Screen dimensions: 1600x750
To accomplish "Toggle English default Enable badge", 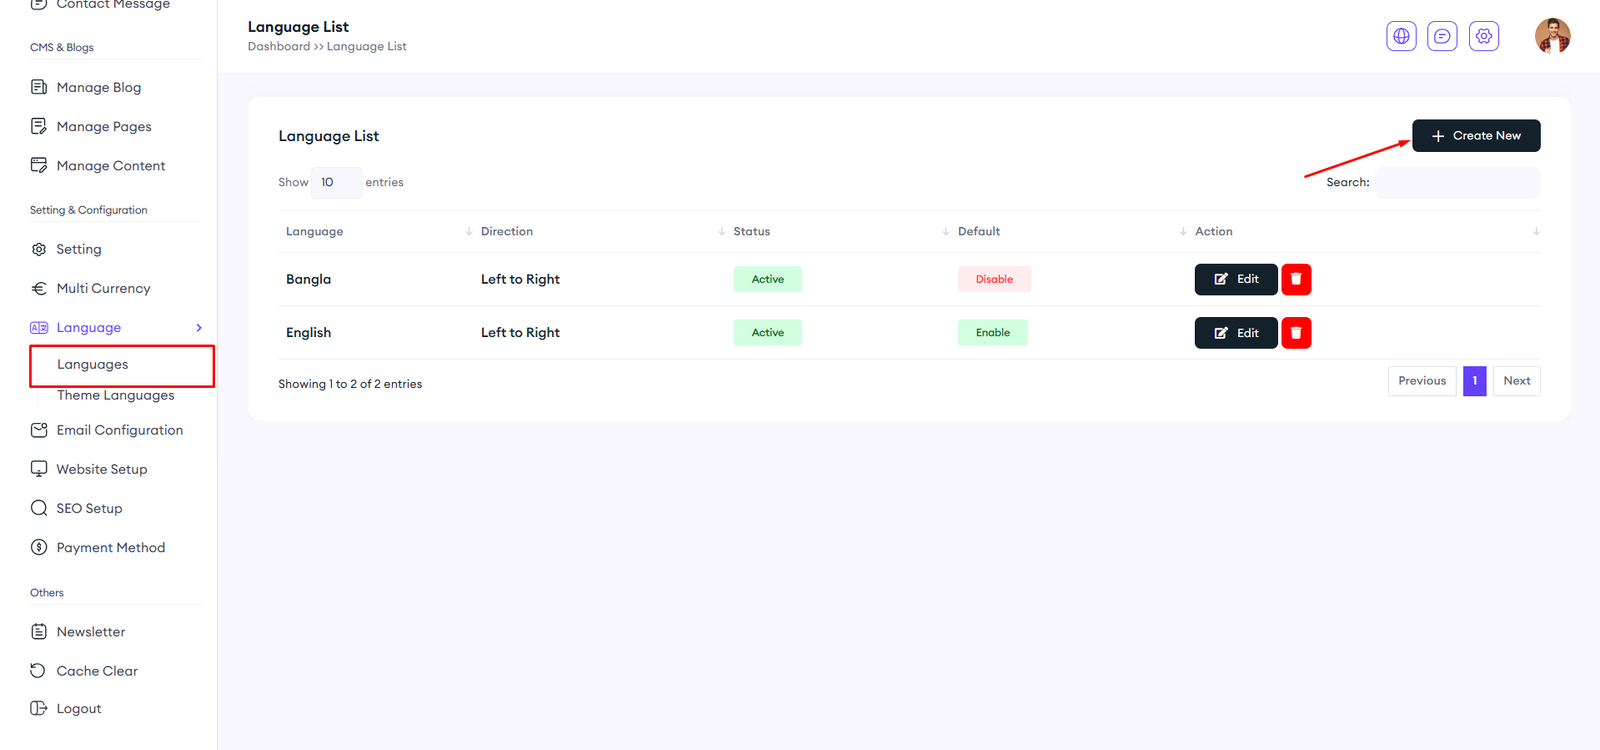I will (992, 333).
